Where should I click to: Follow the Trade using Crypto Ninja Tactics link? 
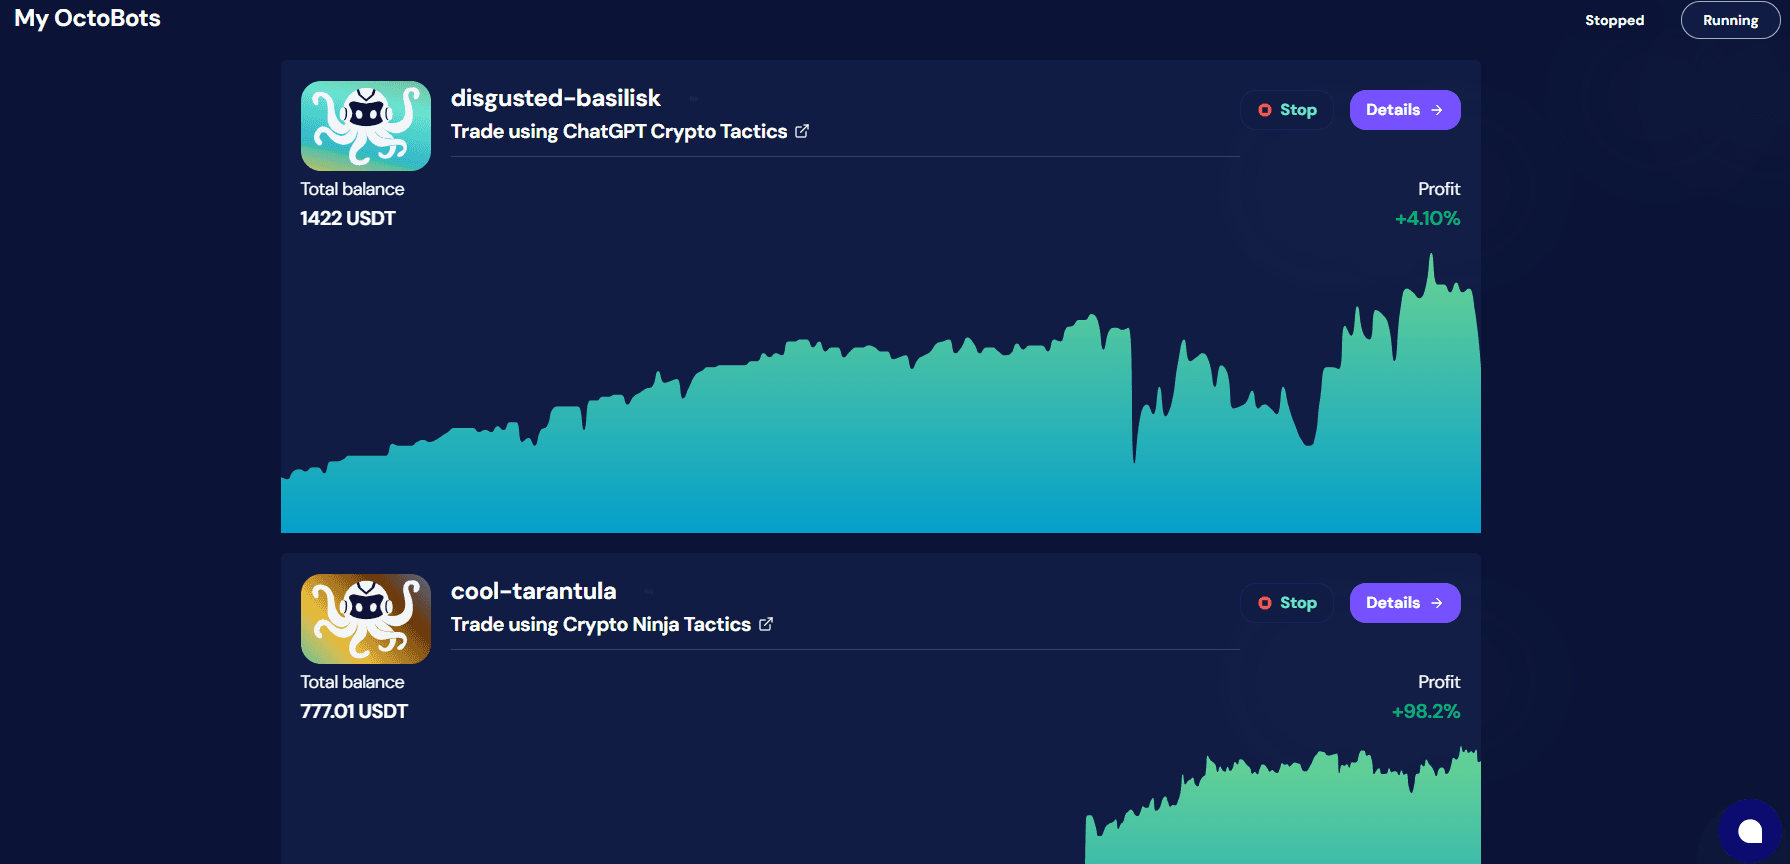click(x=601, y=624)
